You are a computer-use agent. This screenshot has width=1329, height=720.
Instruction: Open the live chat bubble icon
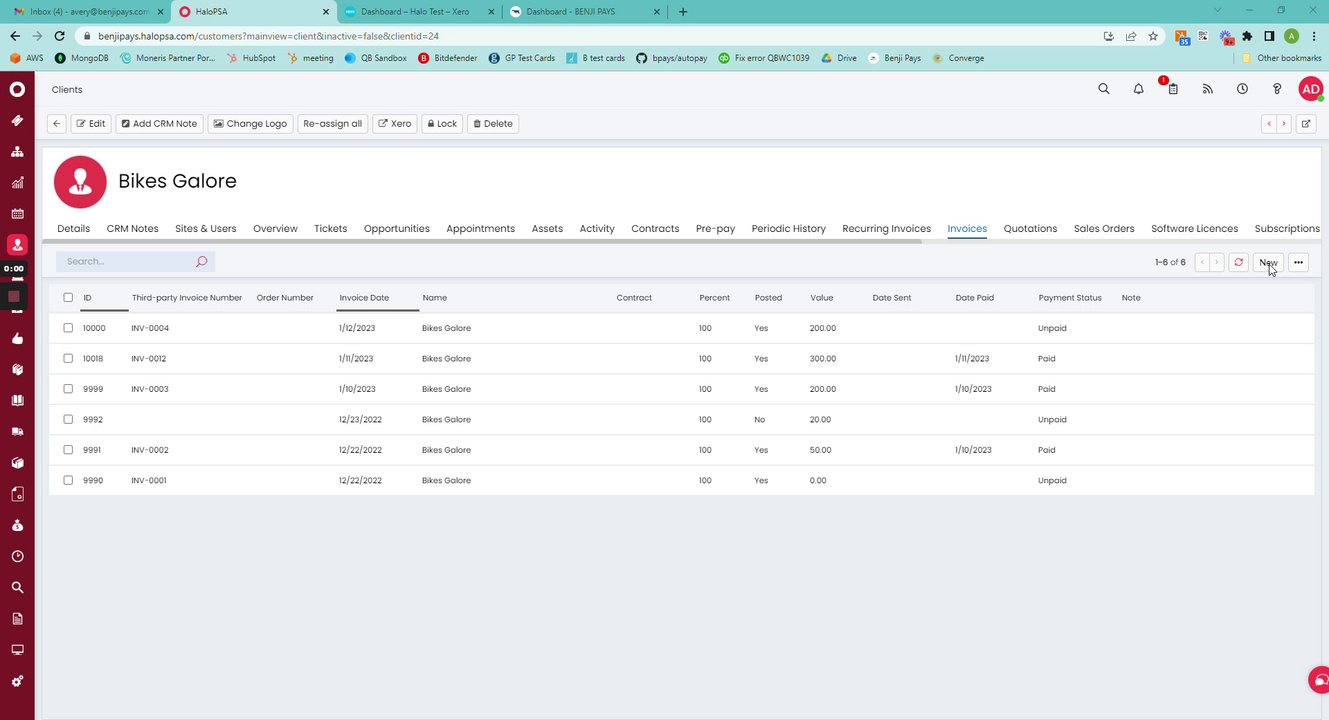coord(1319,680)
